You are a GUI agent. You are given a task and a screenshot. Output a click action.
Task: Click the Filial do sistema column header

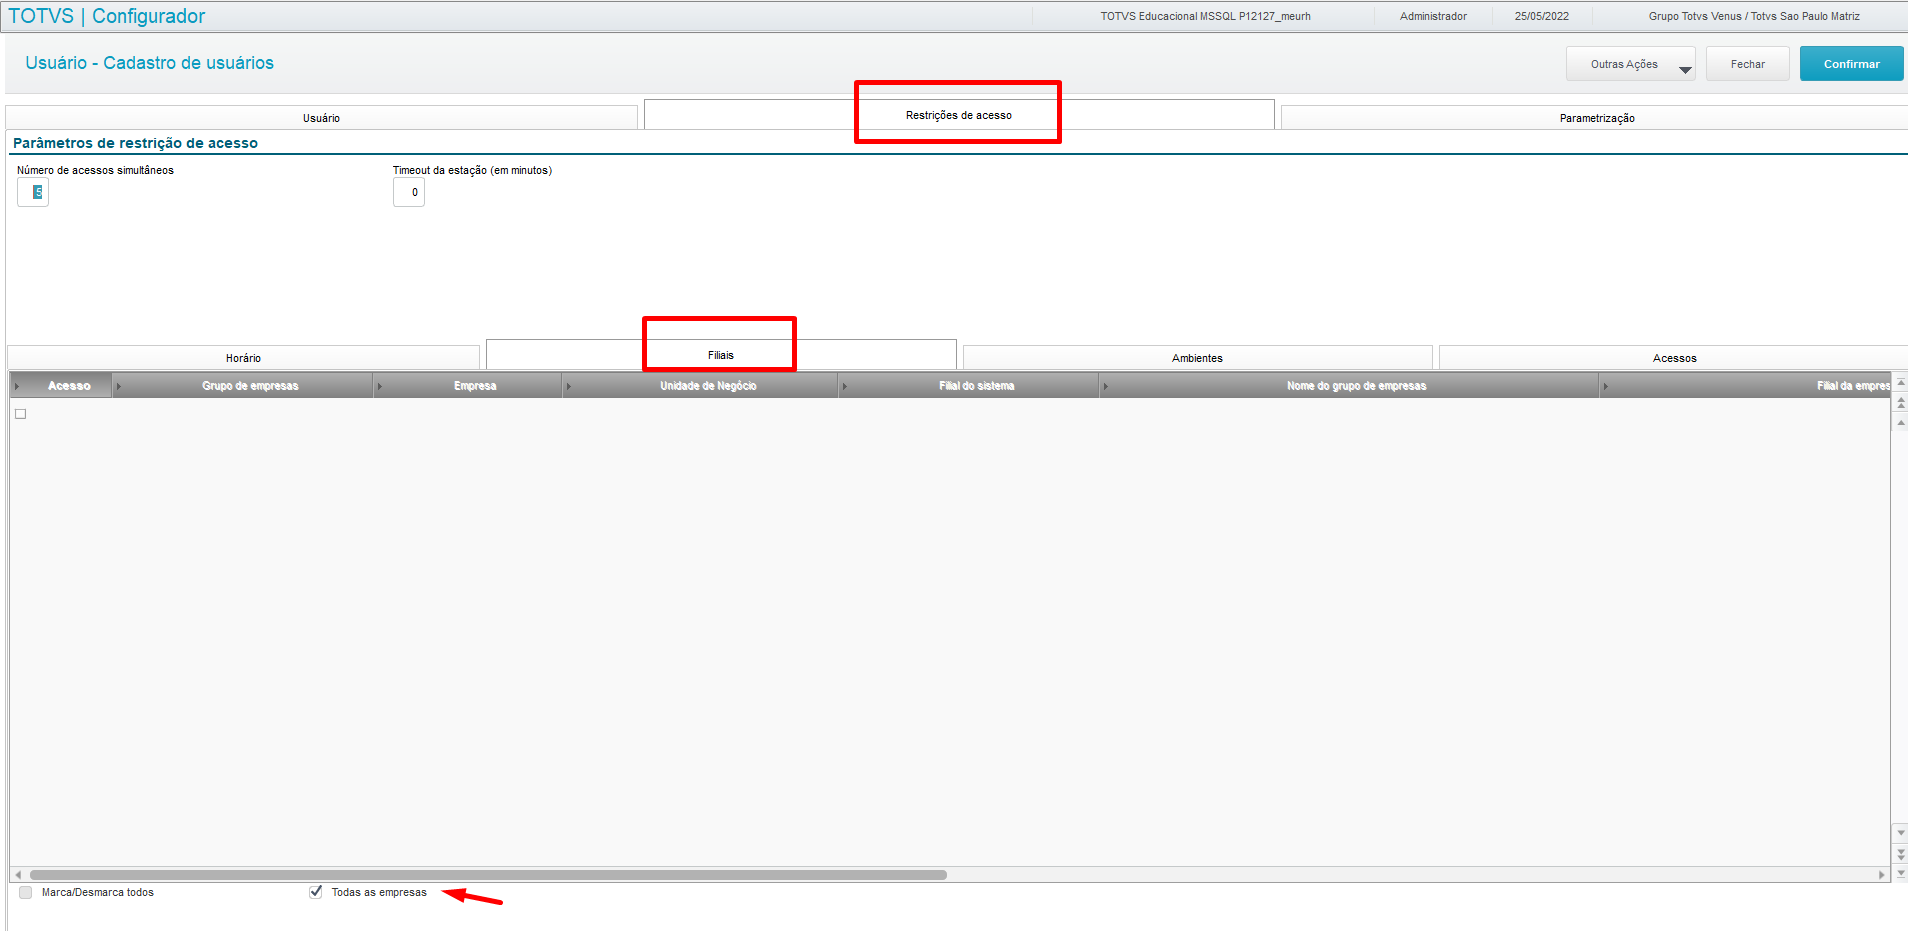click(x=970, y=386)
